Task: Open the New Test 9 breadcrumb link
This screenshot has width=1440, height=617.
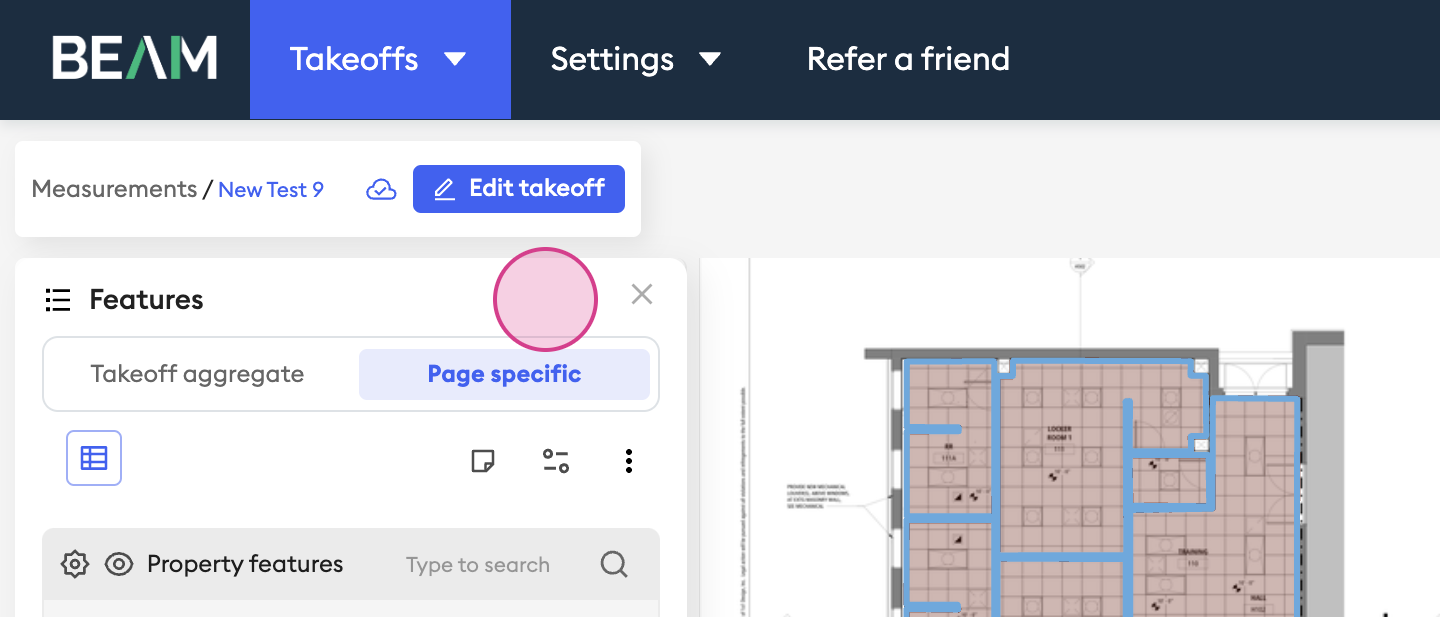Action: click(271, 189)
